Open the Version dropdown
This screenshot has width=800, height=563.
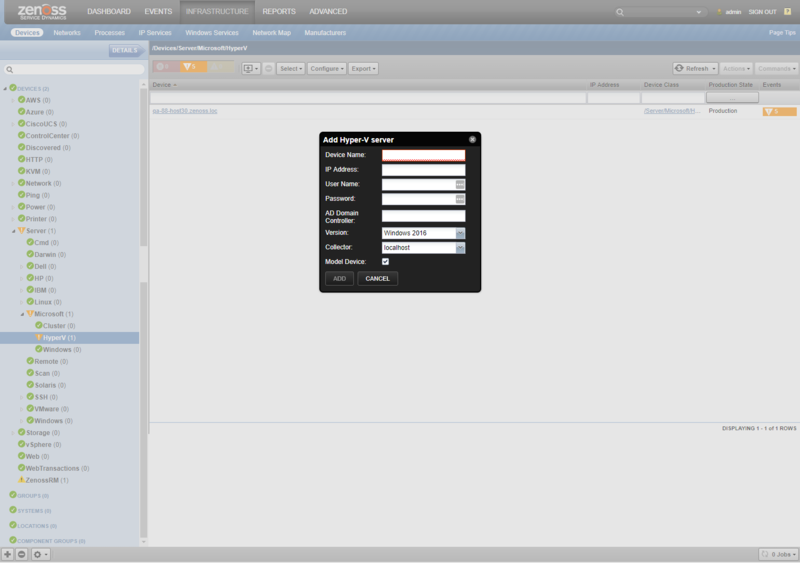click(x=460, y=233)
